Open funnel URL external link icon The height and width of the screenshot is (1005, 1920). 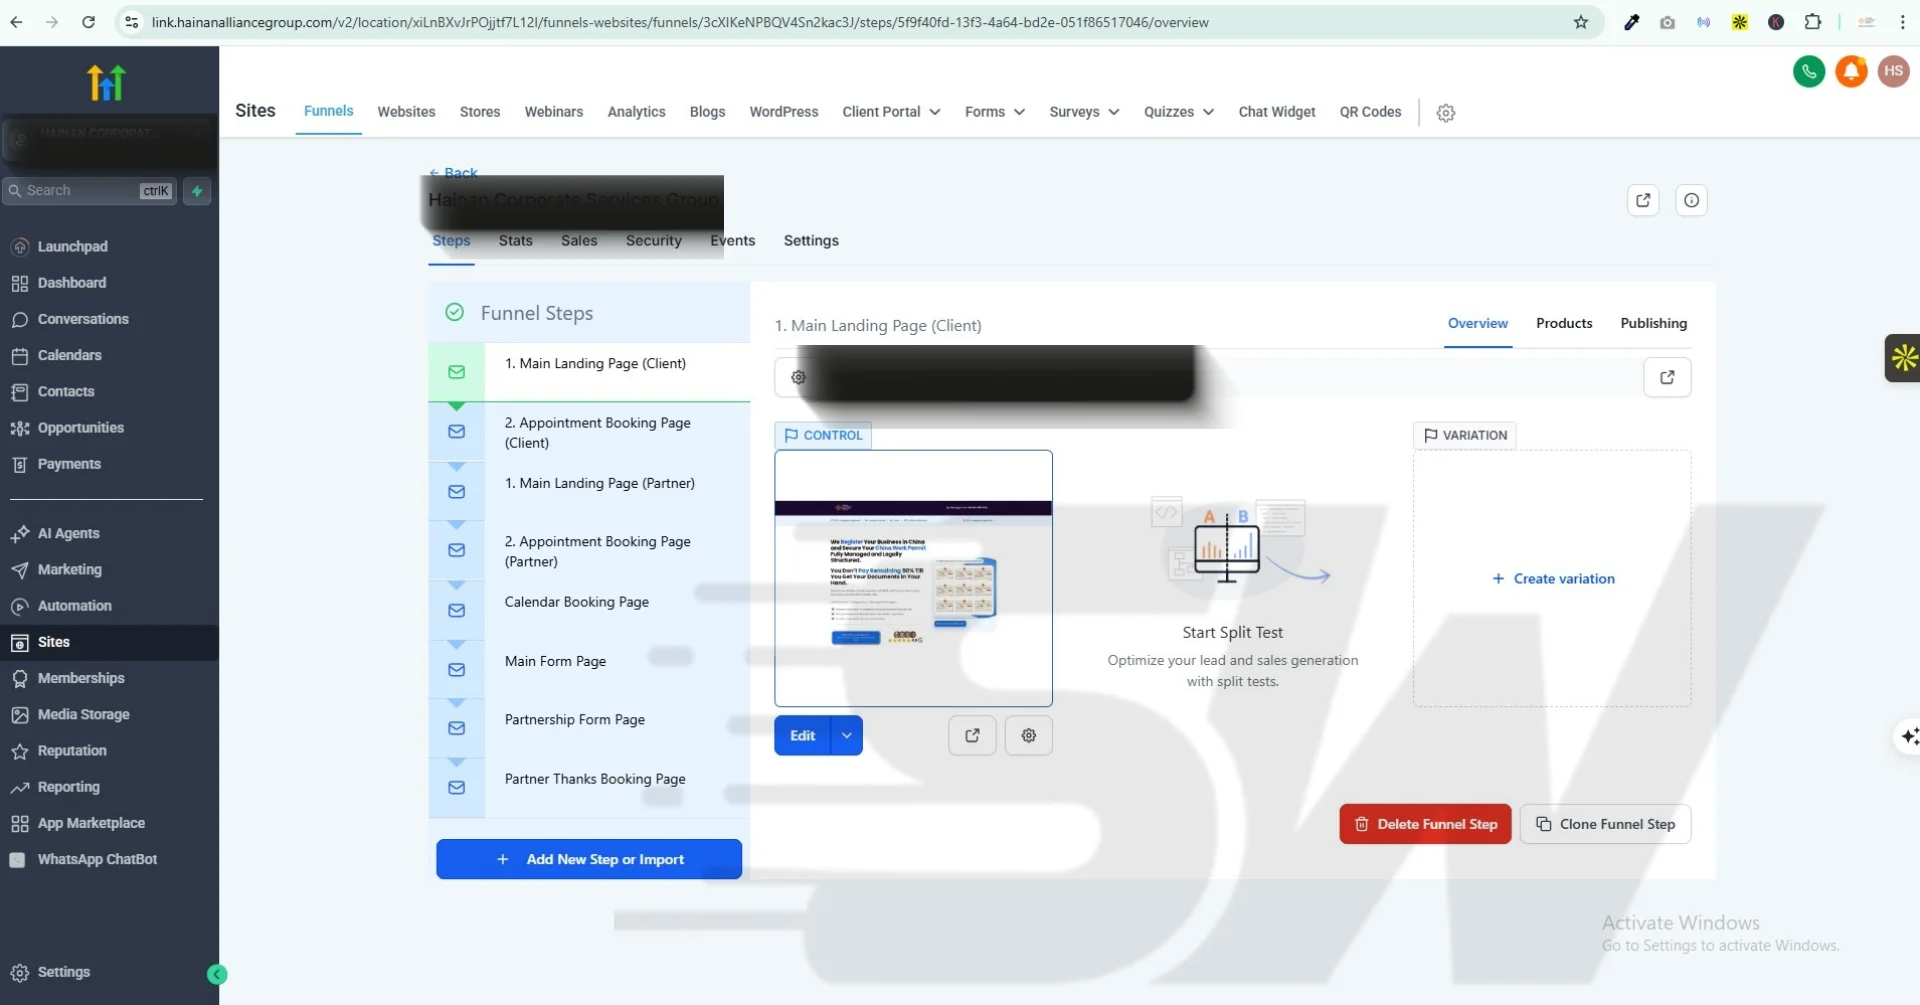[1666, 377]
